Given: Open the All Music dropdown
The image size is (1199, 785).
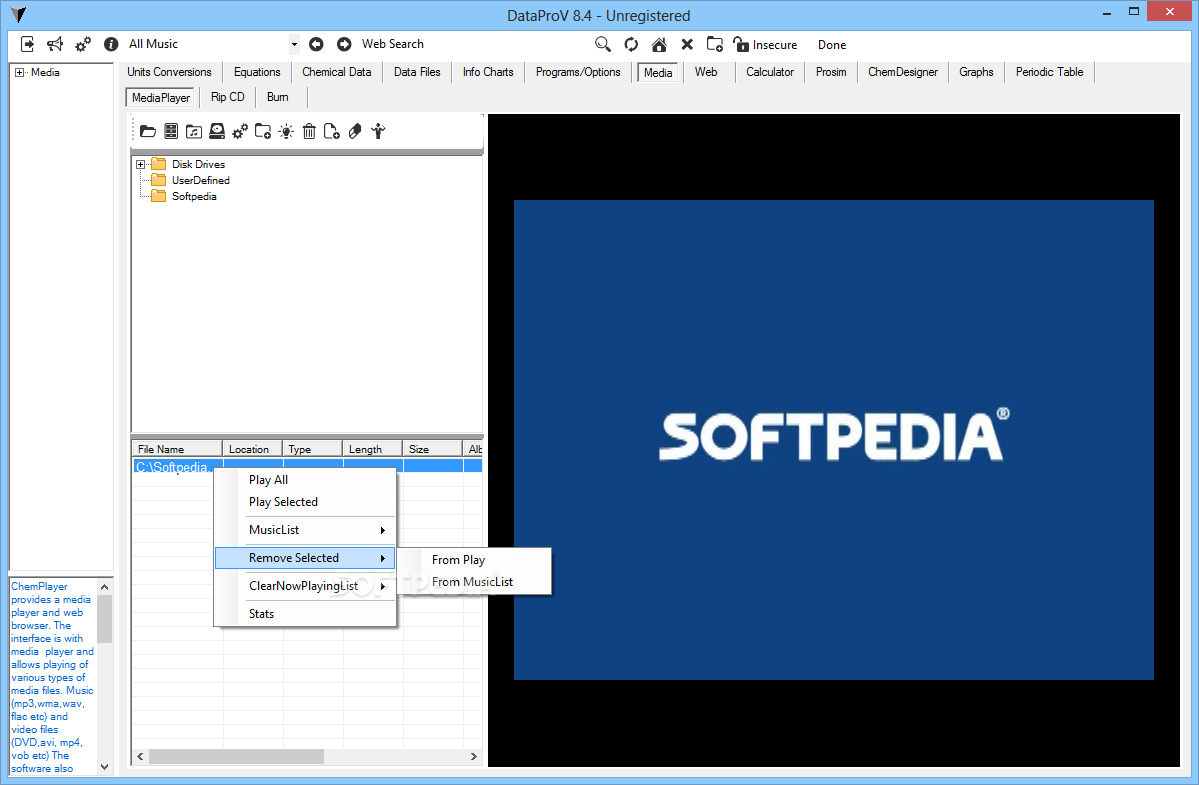Looking at the screenshot, I should coord(294,44).
